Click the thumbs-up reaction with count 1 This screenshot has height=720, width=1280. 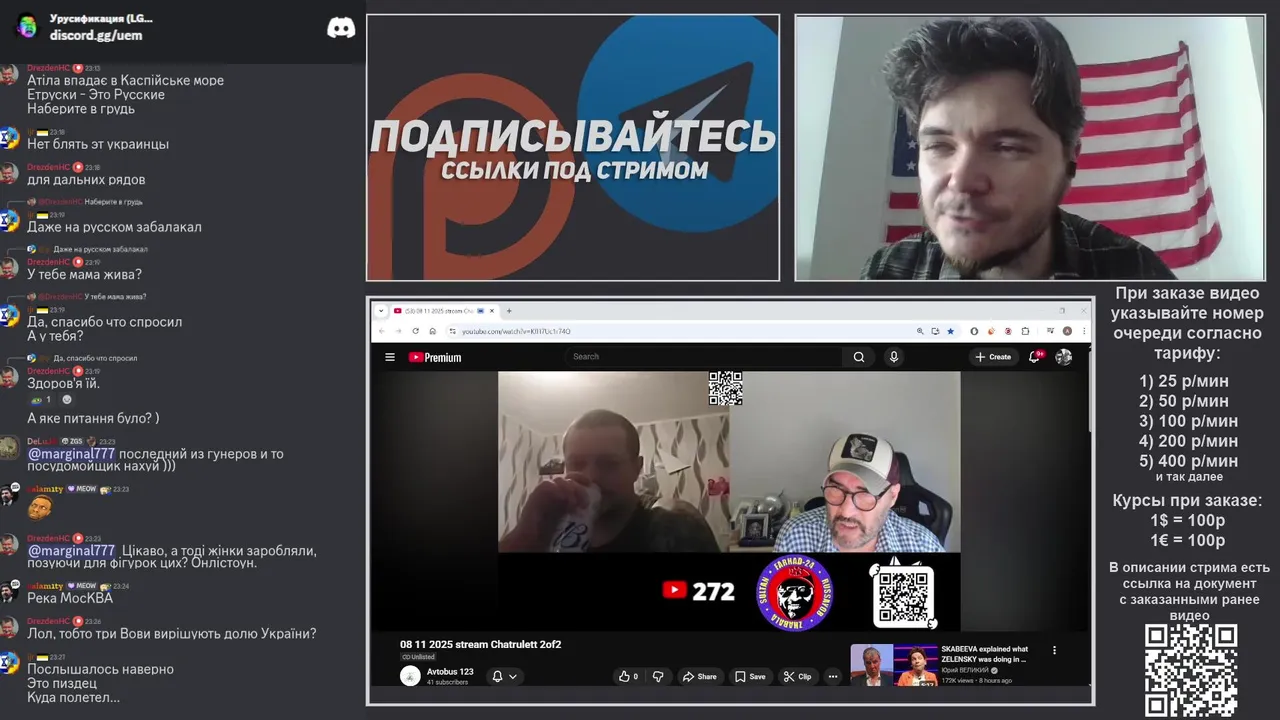[x=41, y=400]
